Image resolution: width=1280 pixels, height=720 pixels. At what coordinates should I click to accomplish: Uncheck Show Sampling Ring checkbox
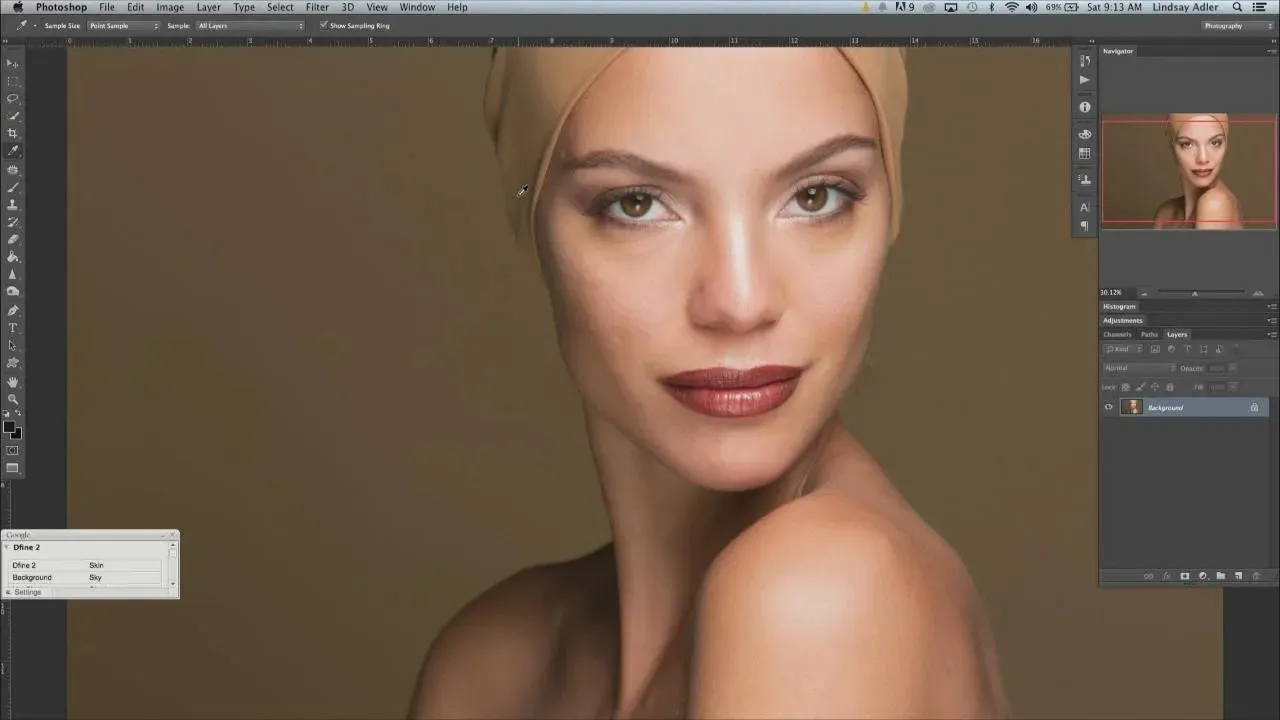(323, 25)
